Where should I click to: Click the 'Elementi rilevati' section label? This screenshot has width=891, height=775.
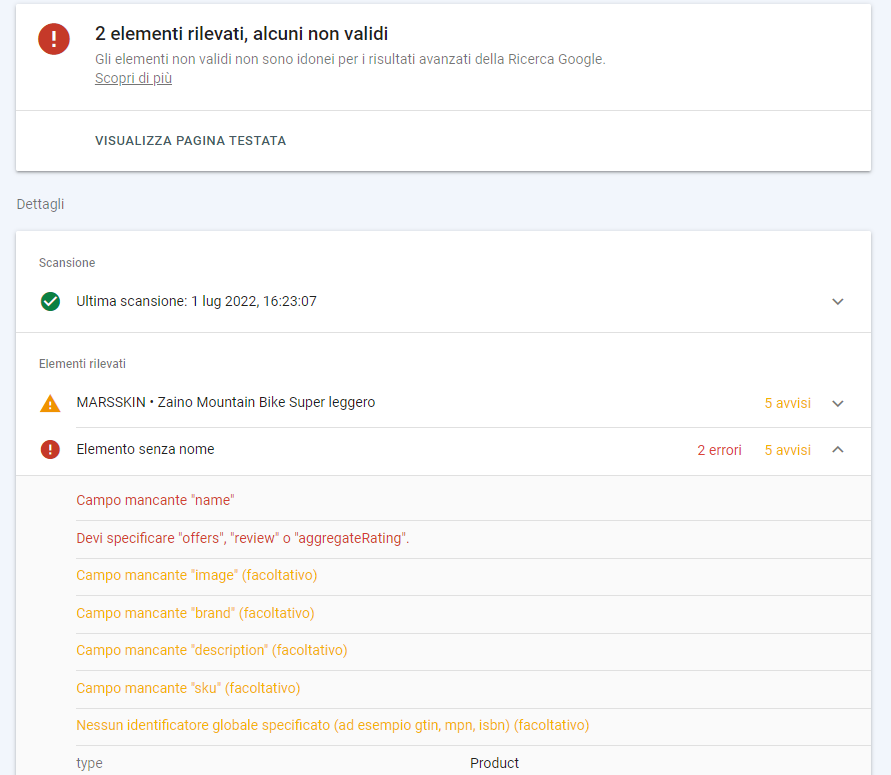[x=82, y=364]
